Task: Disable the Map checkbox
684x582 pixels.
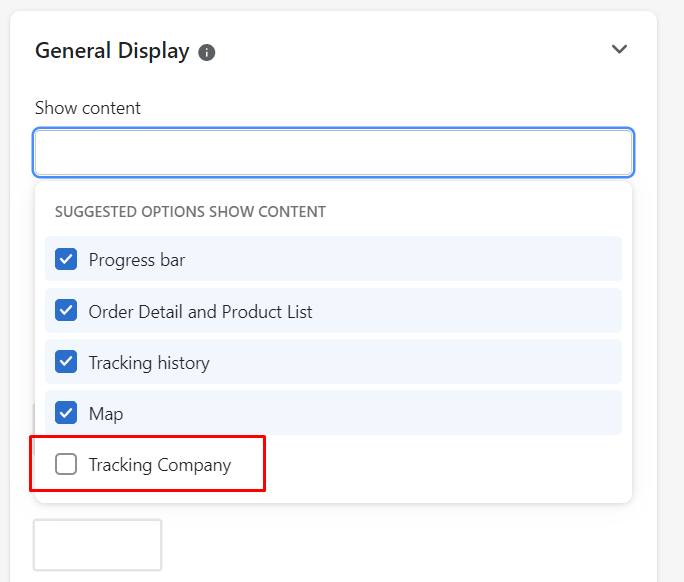Action: click(66, 413)
